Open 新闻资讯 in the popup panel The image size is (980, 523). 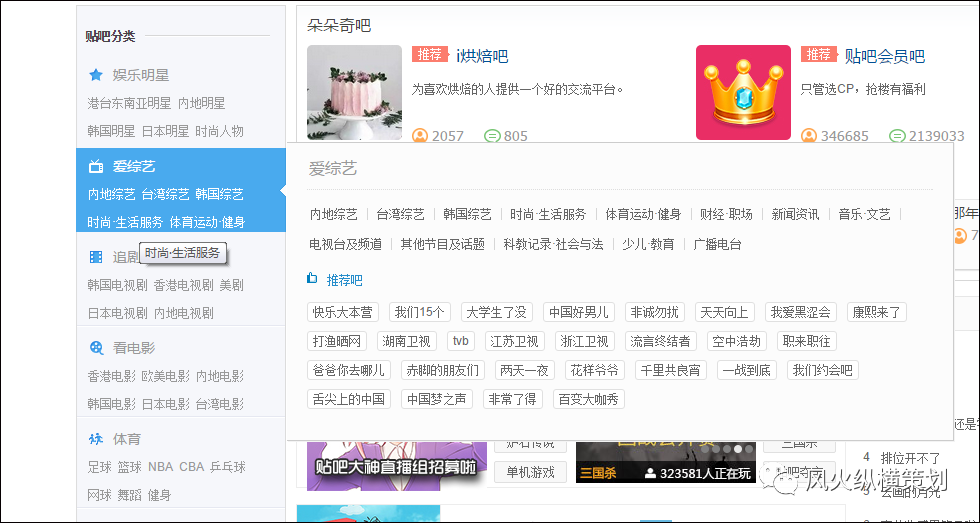pos(795,214)
